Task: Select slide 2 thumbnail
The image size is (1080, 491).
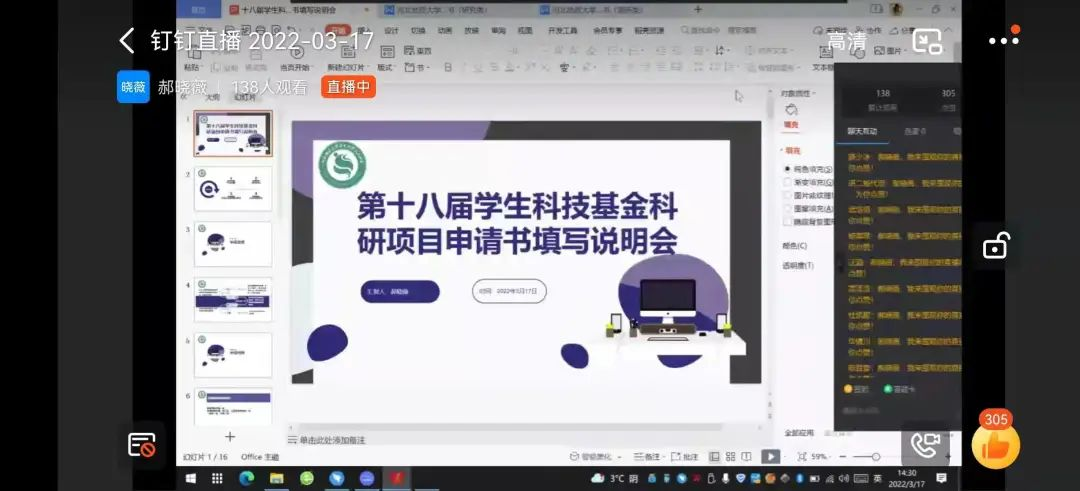Action: pyautogui.click(x=233, y=189)
